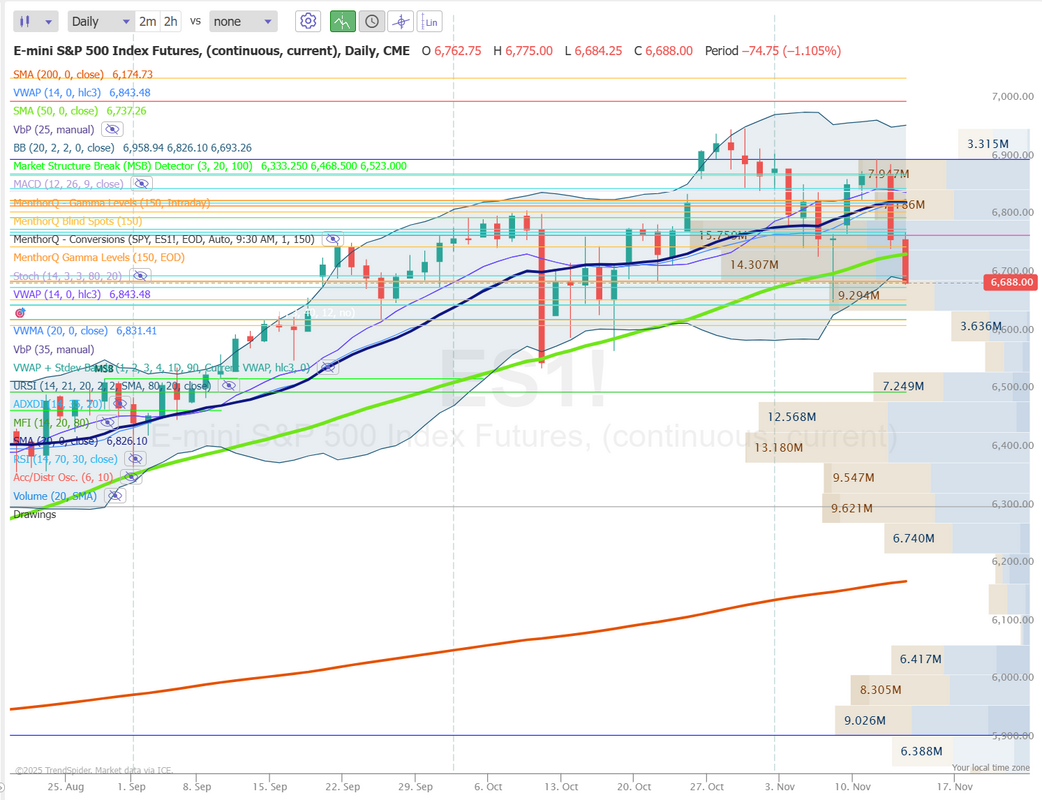Show the RSI indicator with eye icon

(x=135, y=459)
